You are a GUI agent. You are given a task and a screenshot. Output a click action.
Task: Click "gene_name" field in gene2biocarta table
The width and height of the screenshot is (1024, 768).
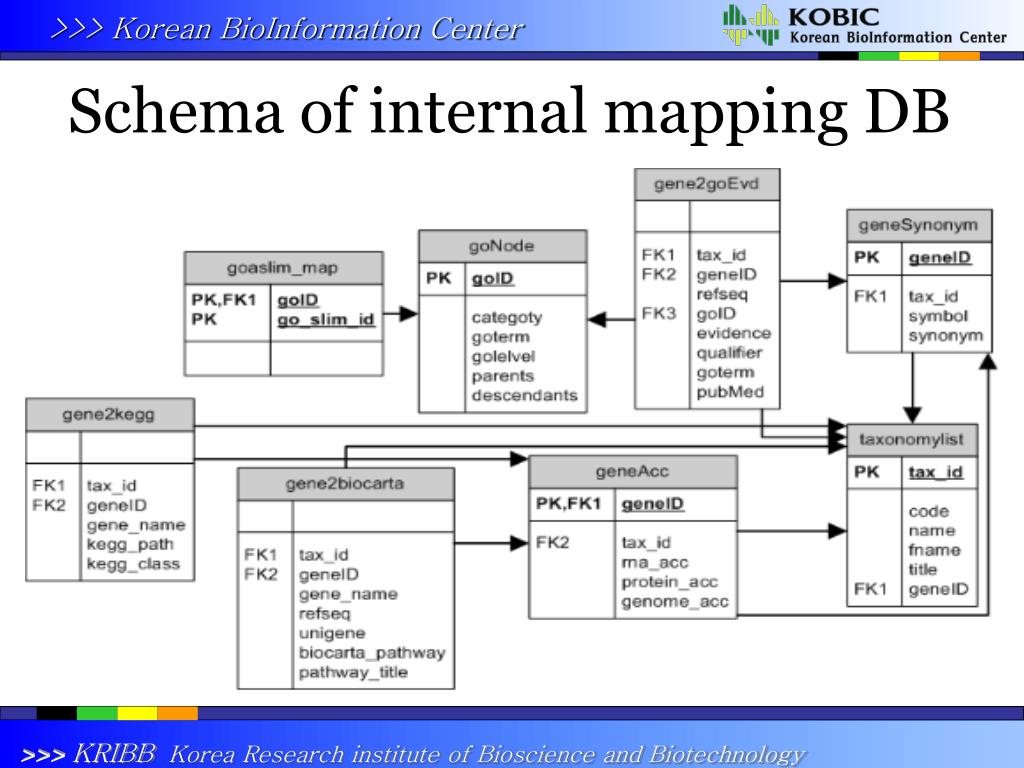[x=348, y=594]
